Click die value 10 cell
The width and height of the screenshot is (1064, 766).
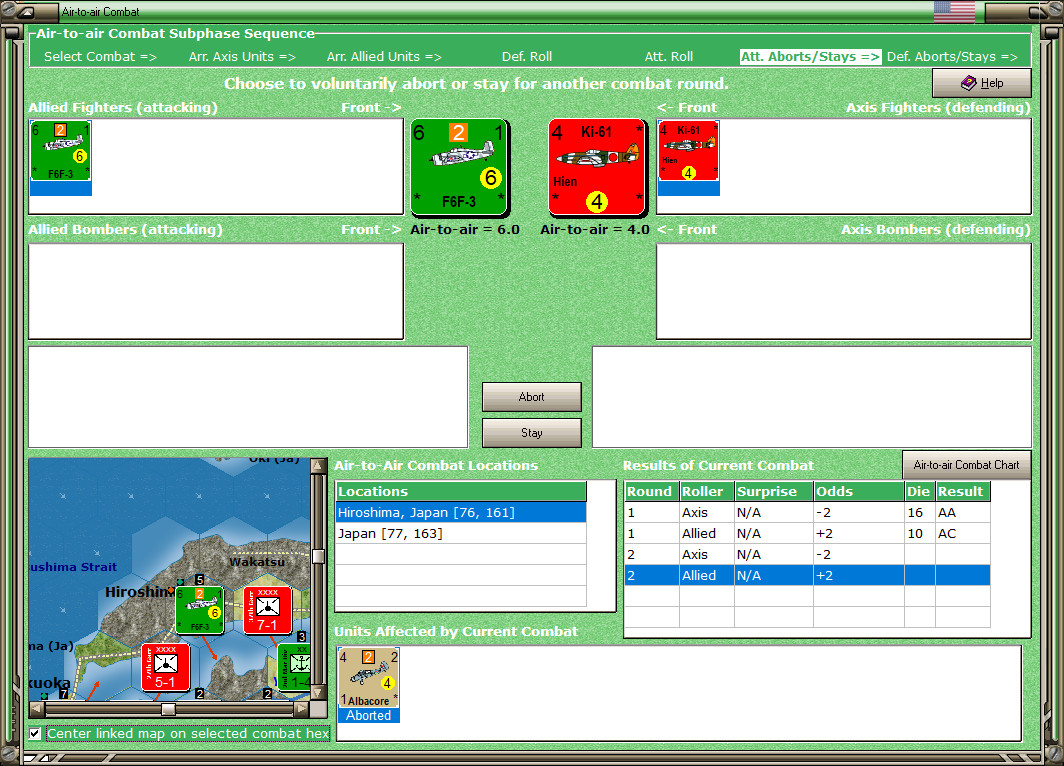point(919,533)
